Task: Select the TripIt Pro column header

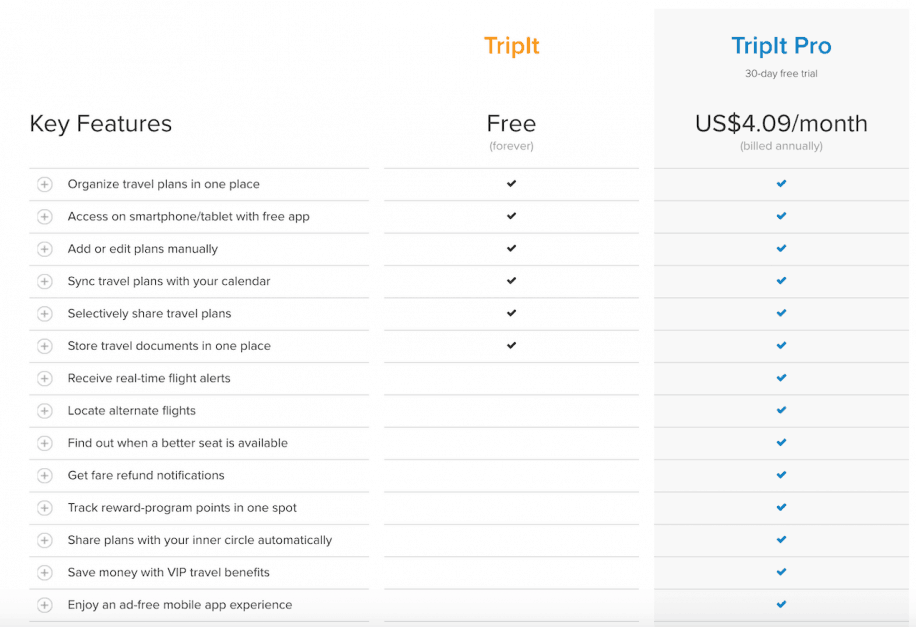Action: pyautogui.click(x=781, y=45)
